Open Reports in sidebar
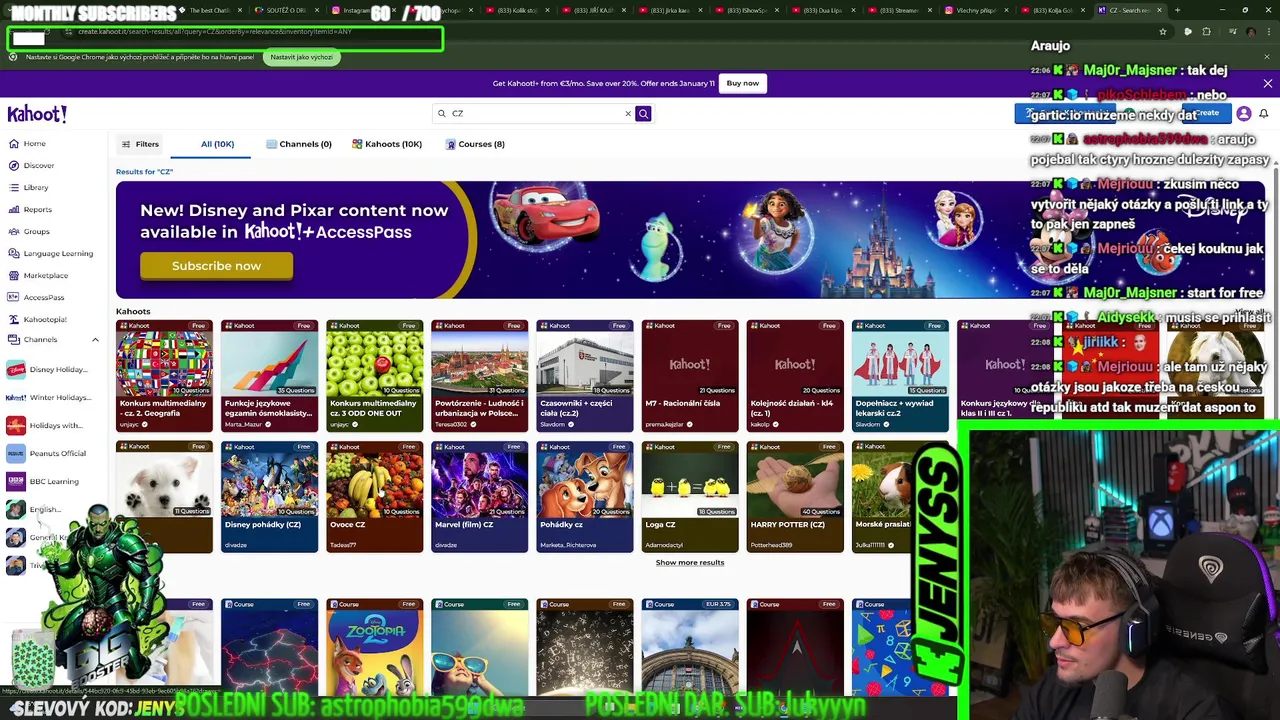This screenshot has height=720, width=1280. pyautogui.click(x=37, y=209)
